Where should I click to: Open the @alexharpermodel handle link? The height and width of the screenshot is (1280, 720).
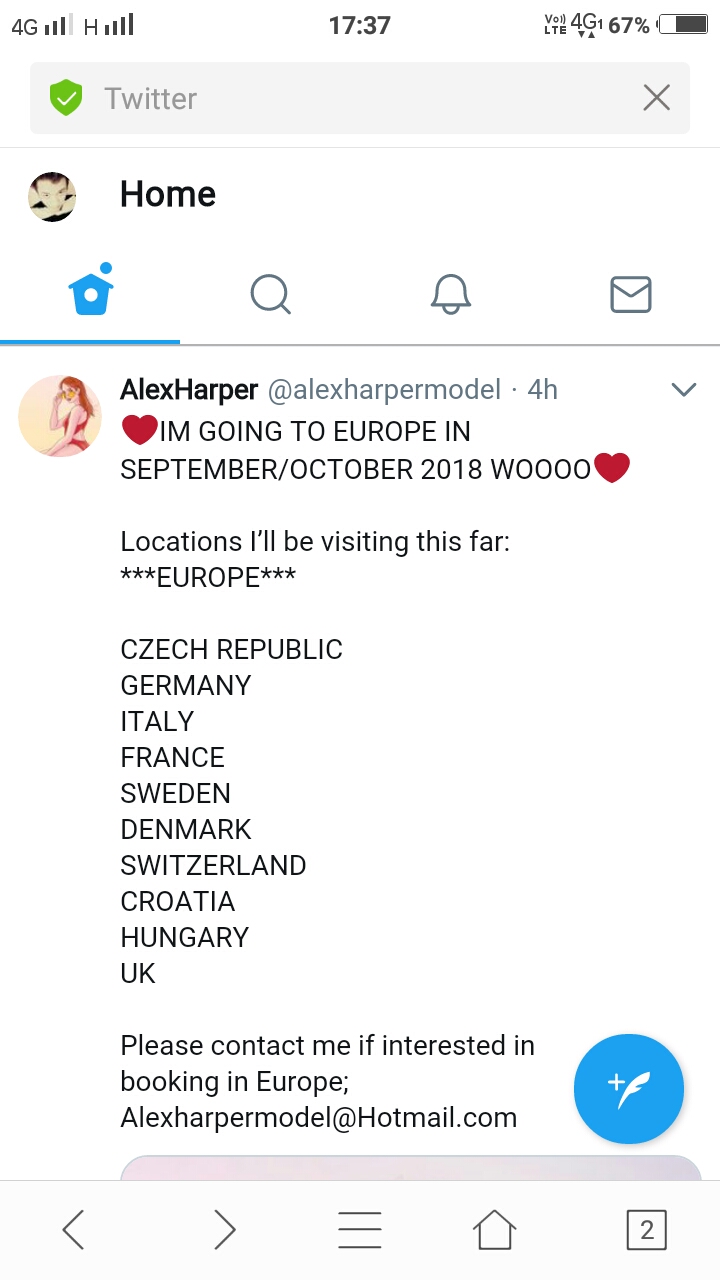tap(383, 390)
